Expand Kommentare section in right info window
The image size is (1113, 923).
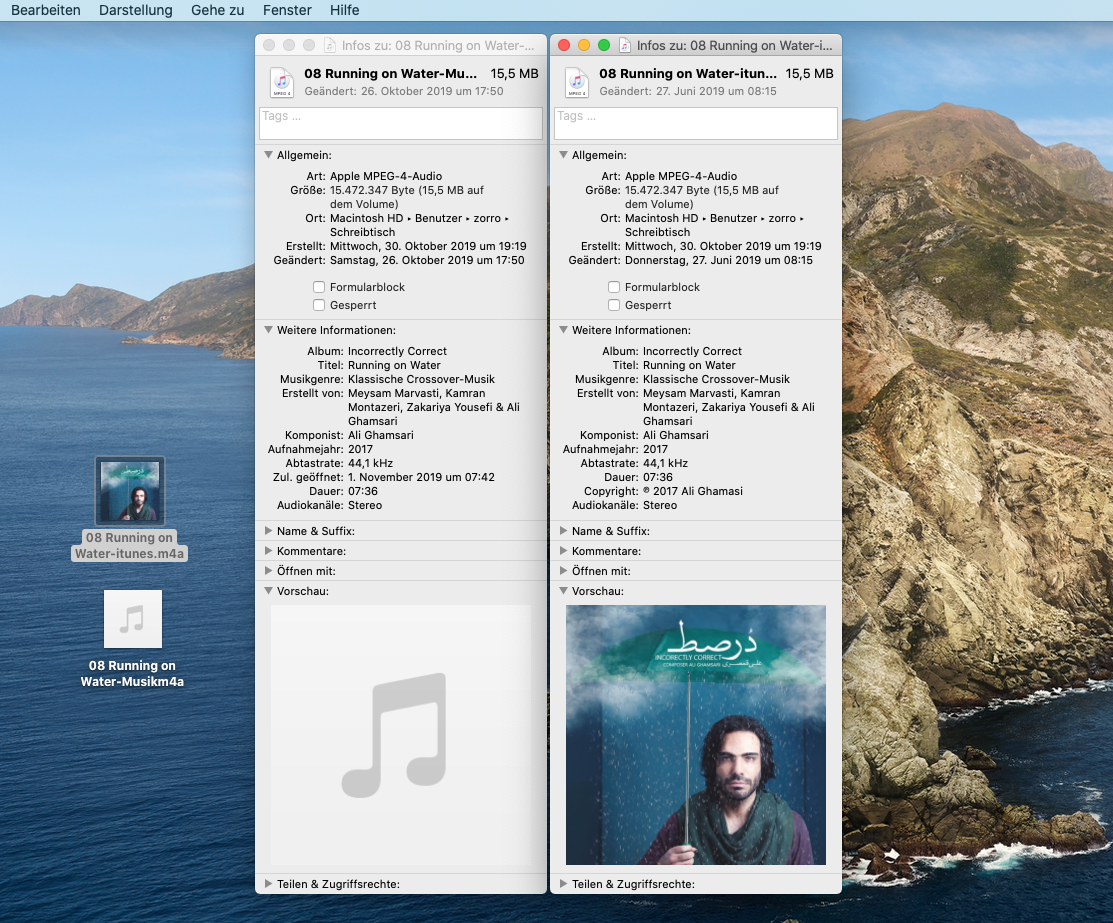click(564, 551)
